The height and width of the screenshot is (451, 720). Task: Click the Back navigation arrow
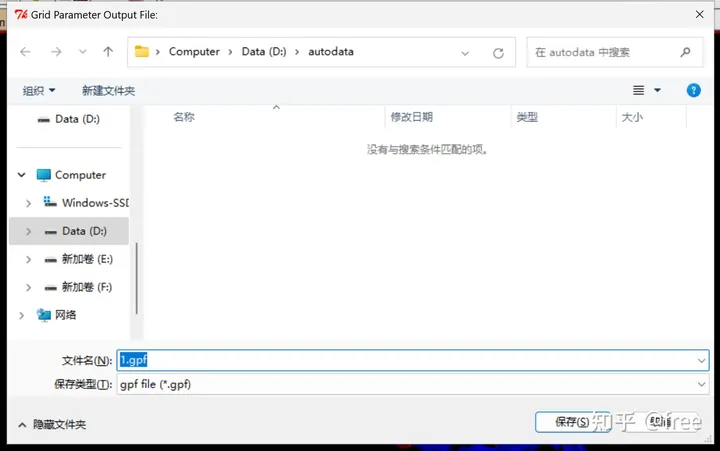coord(25,52)
